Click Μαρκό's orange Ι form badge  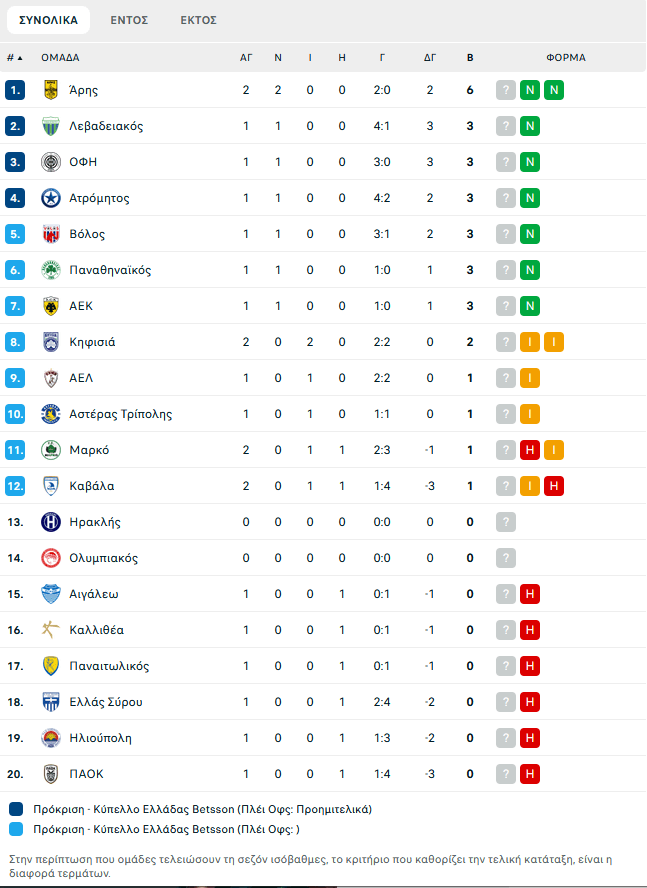coord(554,450)
